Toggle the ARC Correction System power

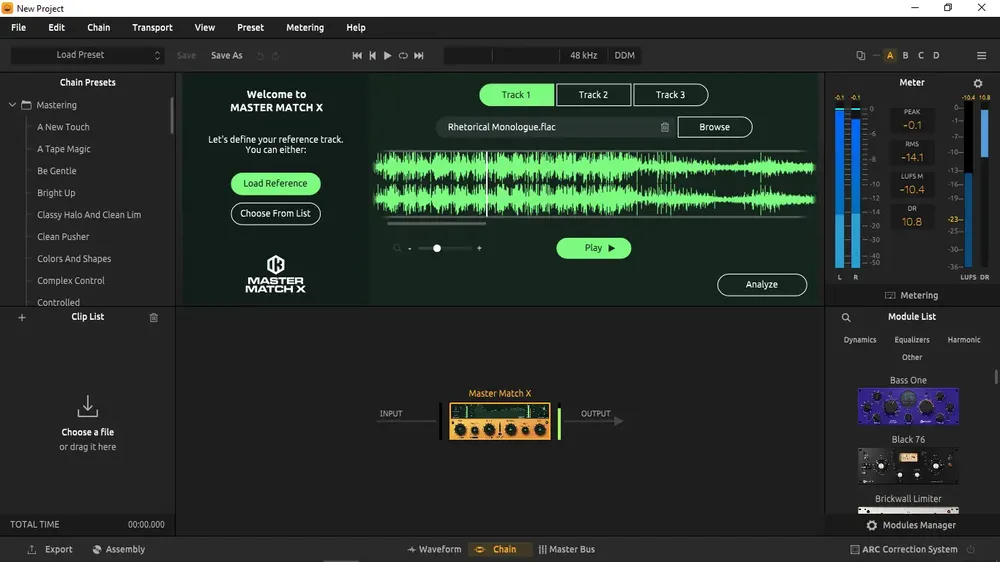pyautogui.click(x=971, y=549)
